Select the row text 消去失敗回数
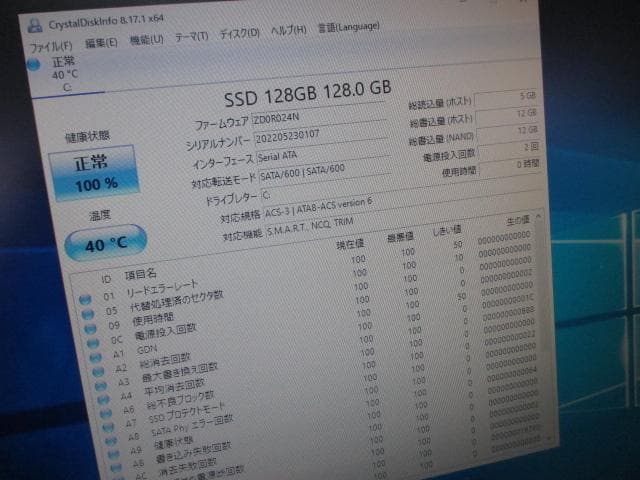640x480 pixels. 188,467
